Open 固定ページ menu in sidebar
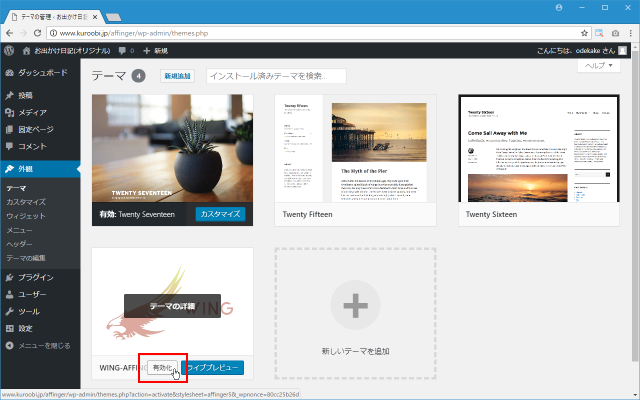Viewport: 640px width, 400px height. pyautogui.click(x=40, y=129)
